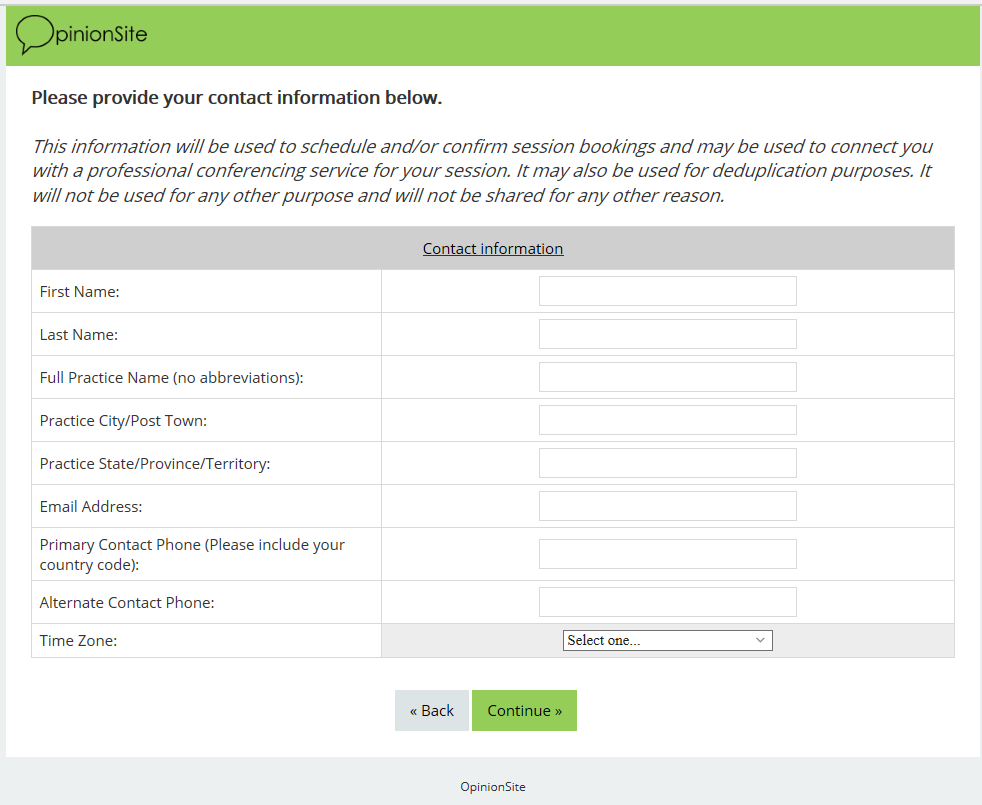The image size is (982, 805).
Task: Click the OpinionSite footer text
Action: coord(492,787)
